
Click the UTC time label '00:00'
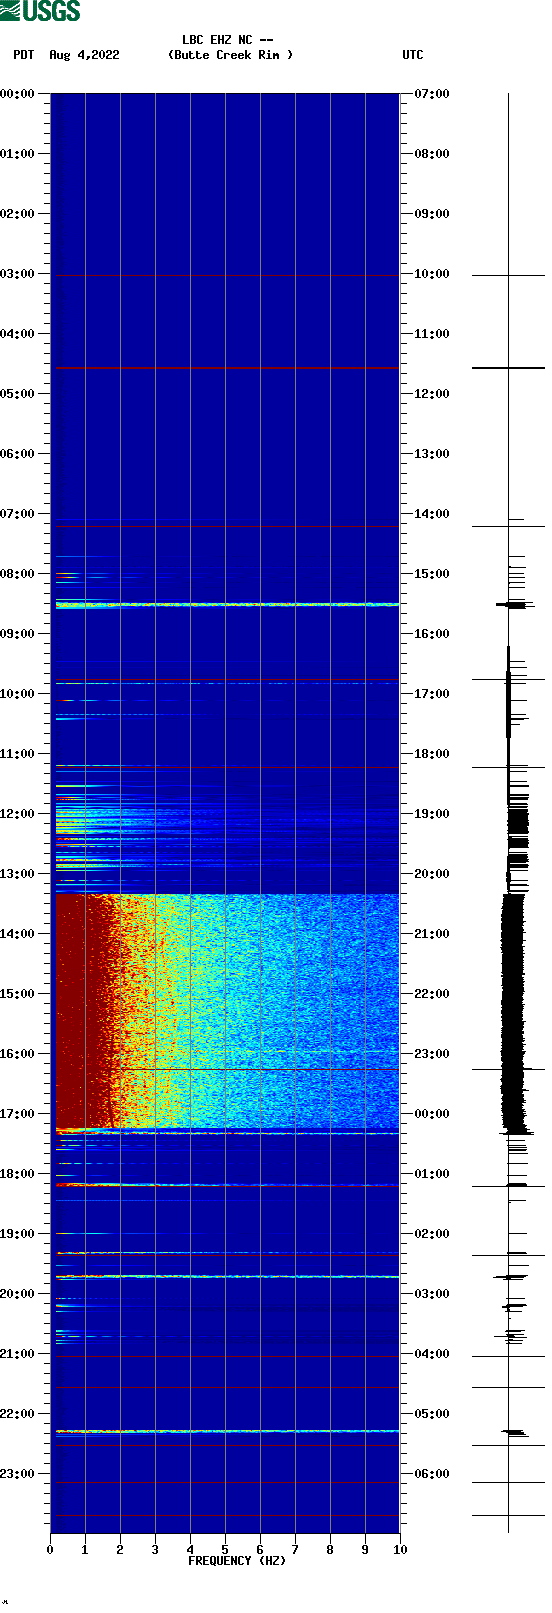click(x=432, y=1114)
